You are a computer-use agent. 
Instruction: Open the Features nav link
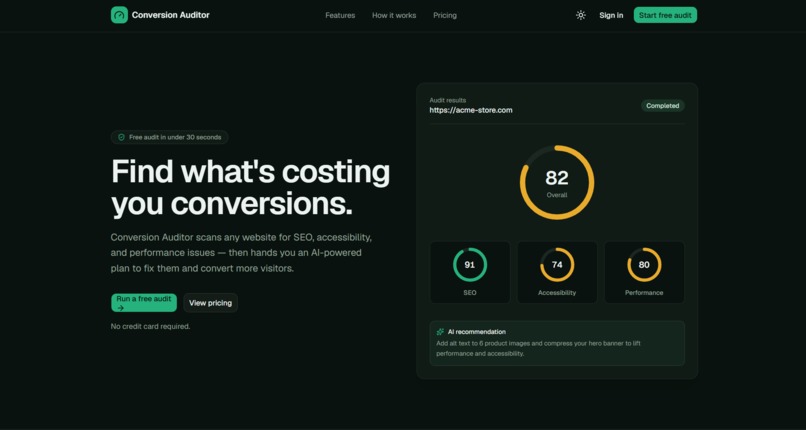click(x=340, y=15)
